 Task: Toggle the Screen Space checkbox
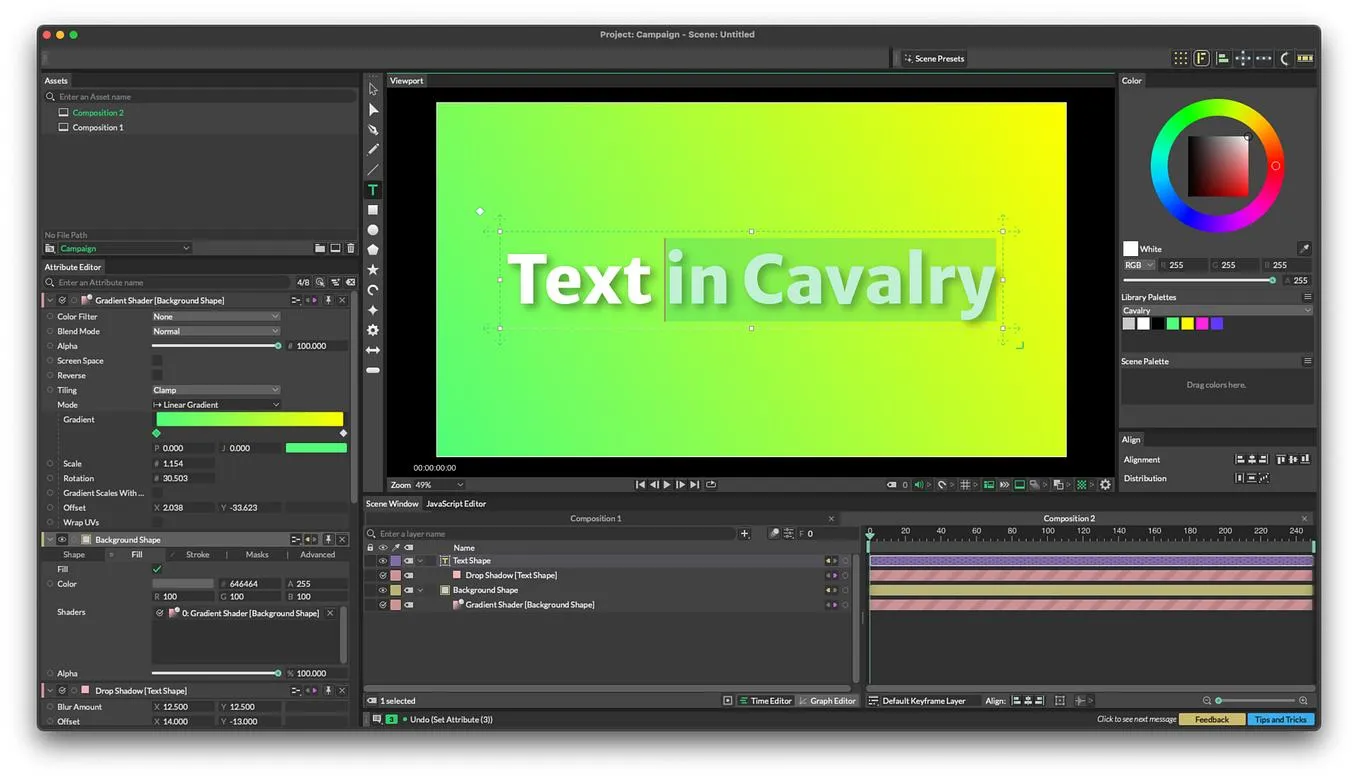click(157, 361)
